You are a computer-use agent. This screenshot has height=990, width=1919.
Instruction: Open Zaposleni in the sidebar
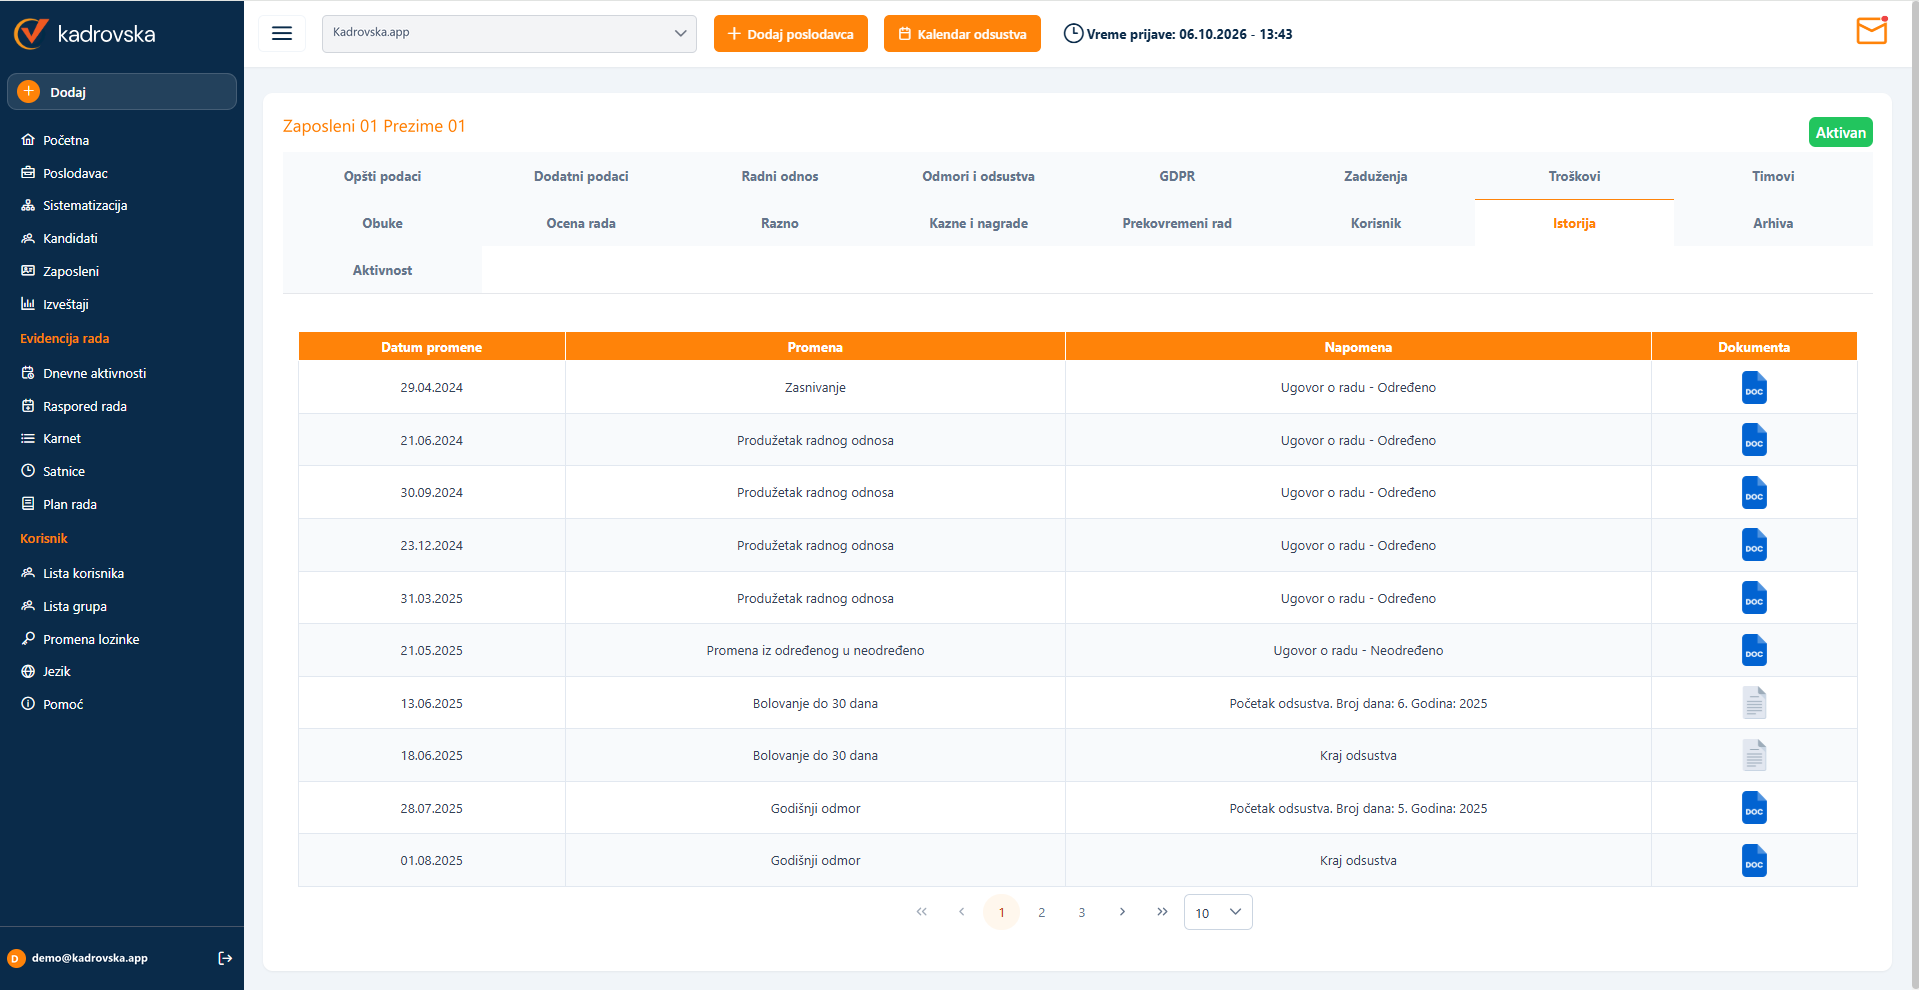(71, 271)
